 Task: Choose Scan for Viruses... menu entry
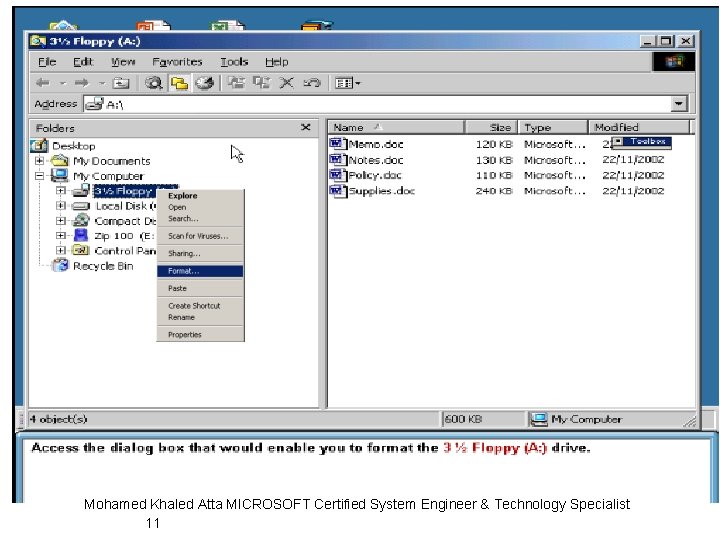(x=200, y=236)
